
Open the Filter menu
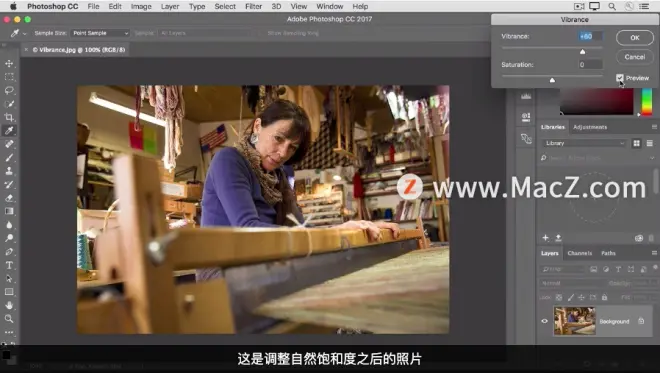[253, 6]
